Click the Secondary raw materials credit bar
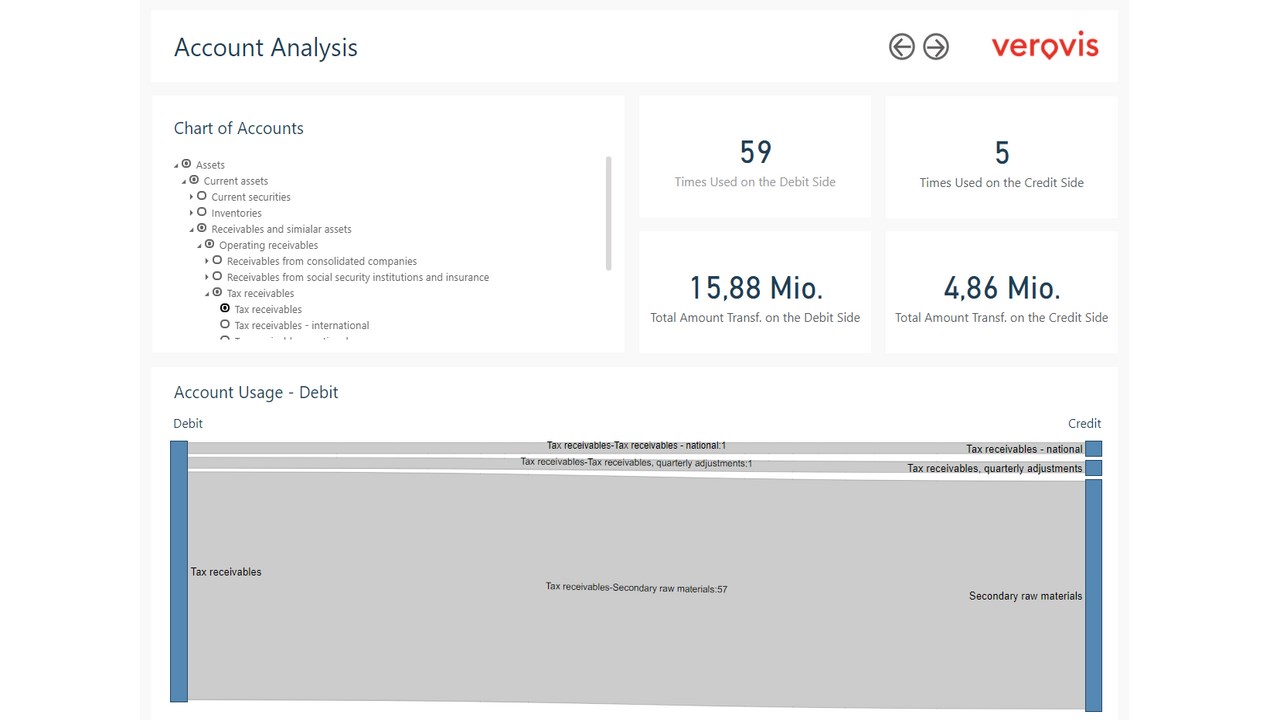Viewport: 1280px width, 720px height. [x=1093, y=595]
